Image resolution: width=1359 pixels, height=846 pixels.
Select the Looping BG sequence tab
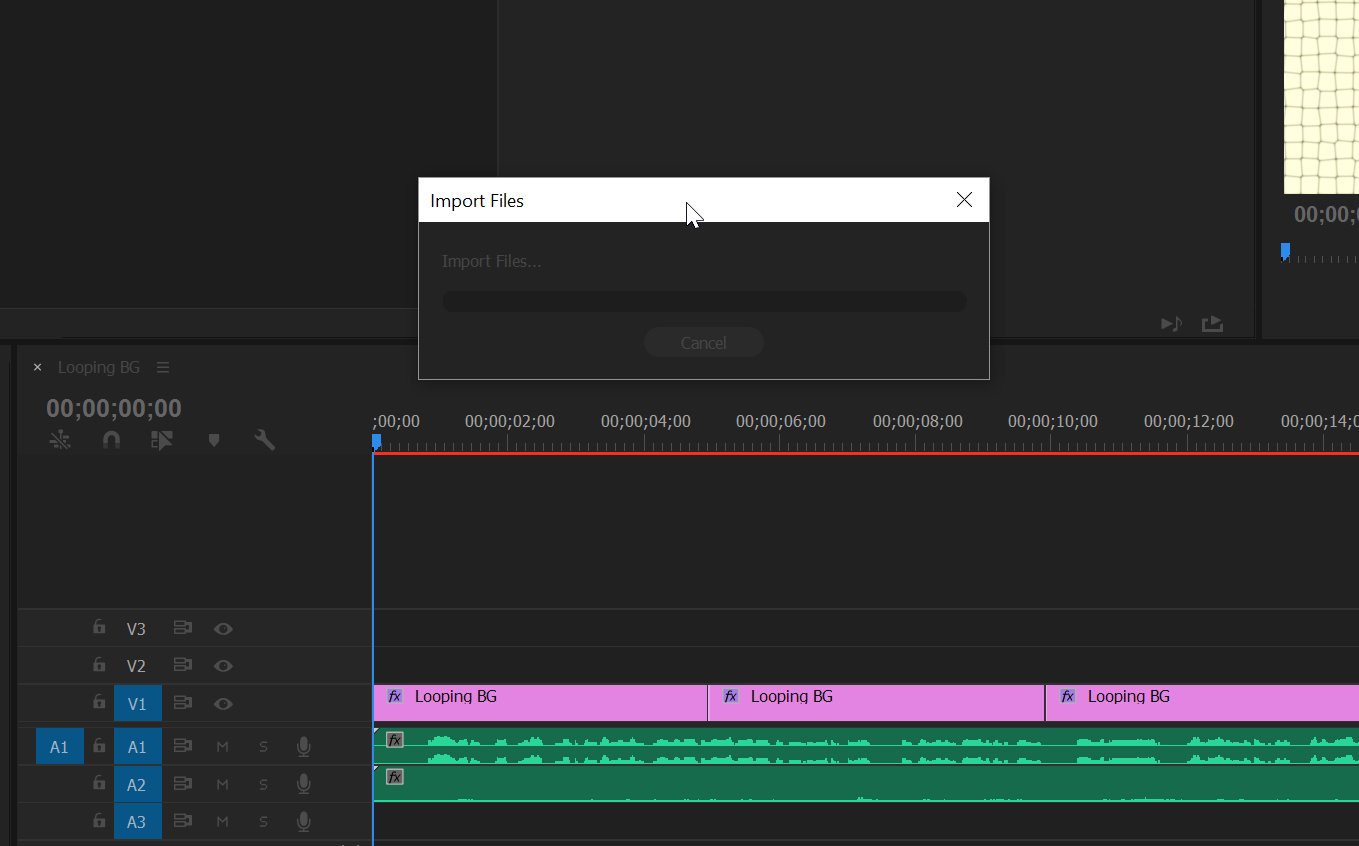(x=99, y=367)
